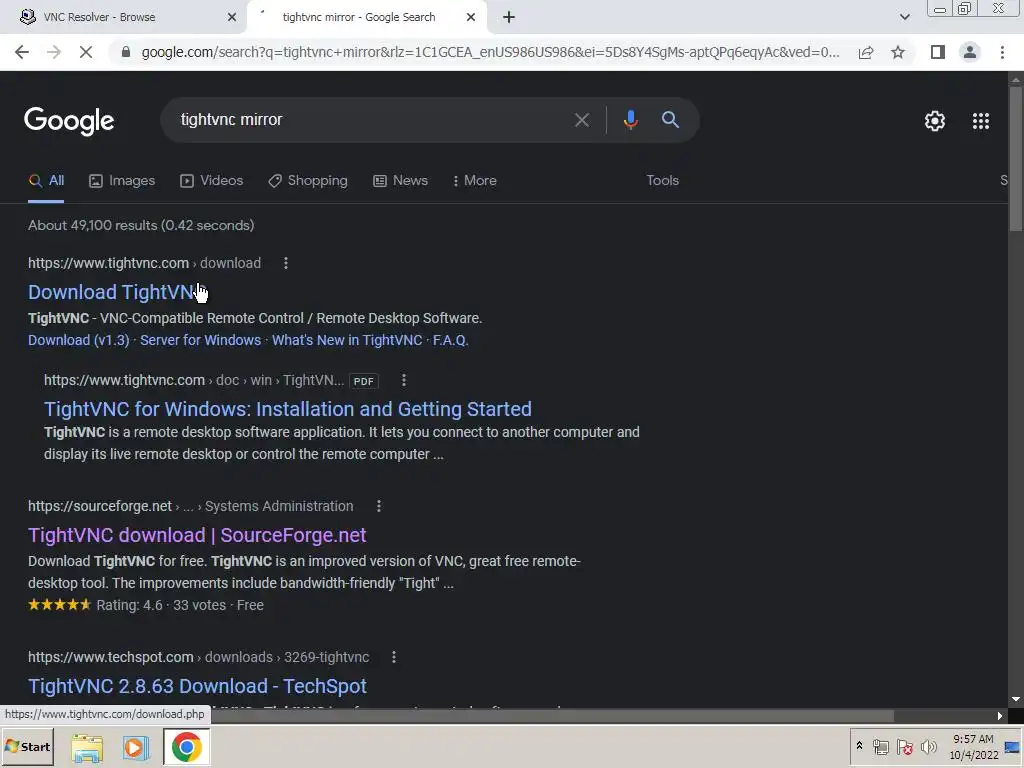The height and width of the screenshot is (768, 1024).
Task: Switch to Videos results
Action: pyautogui.click(x=212, y=181)
